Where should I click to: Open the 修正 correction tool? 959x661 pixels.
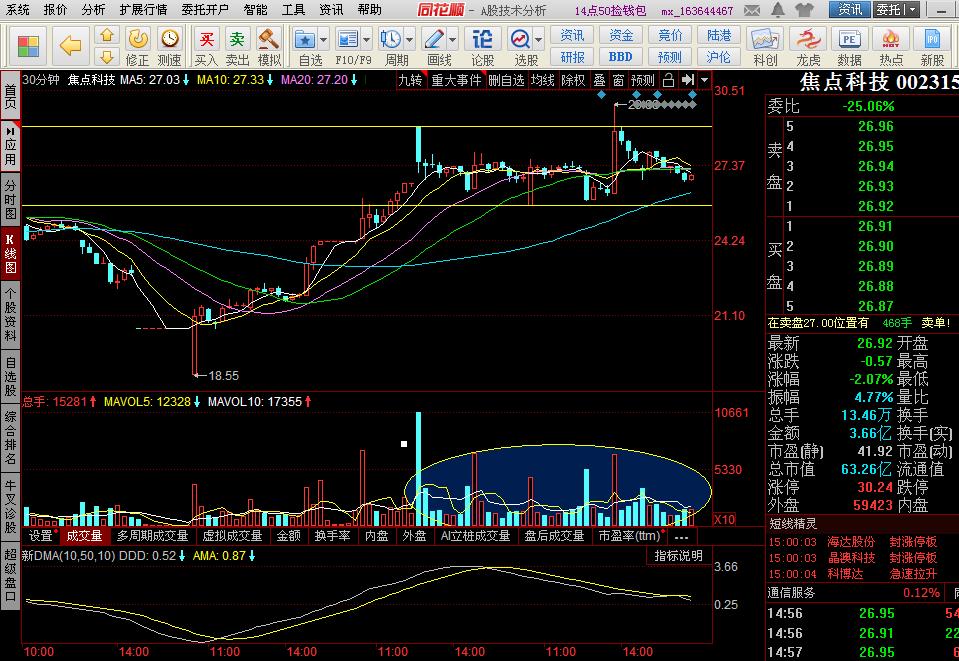click(138, 46)
